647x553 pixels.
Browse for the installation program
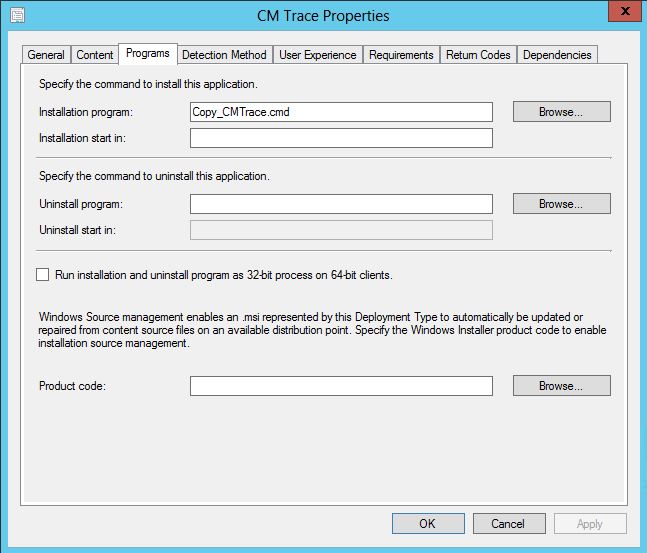coord(562,112)
